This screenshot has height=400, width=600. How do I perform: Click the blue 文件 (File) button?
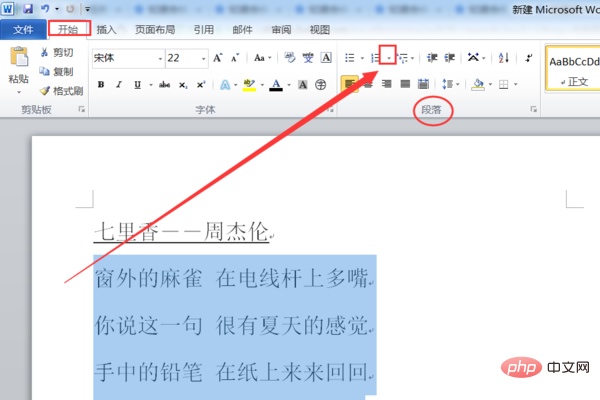(23, 30)
